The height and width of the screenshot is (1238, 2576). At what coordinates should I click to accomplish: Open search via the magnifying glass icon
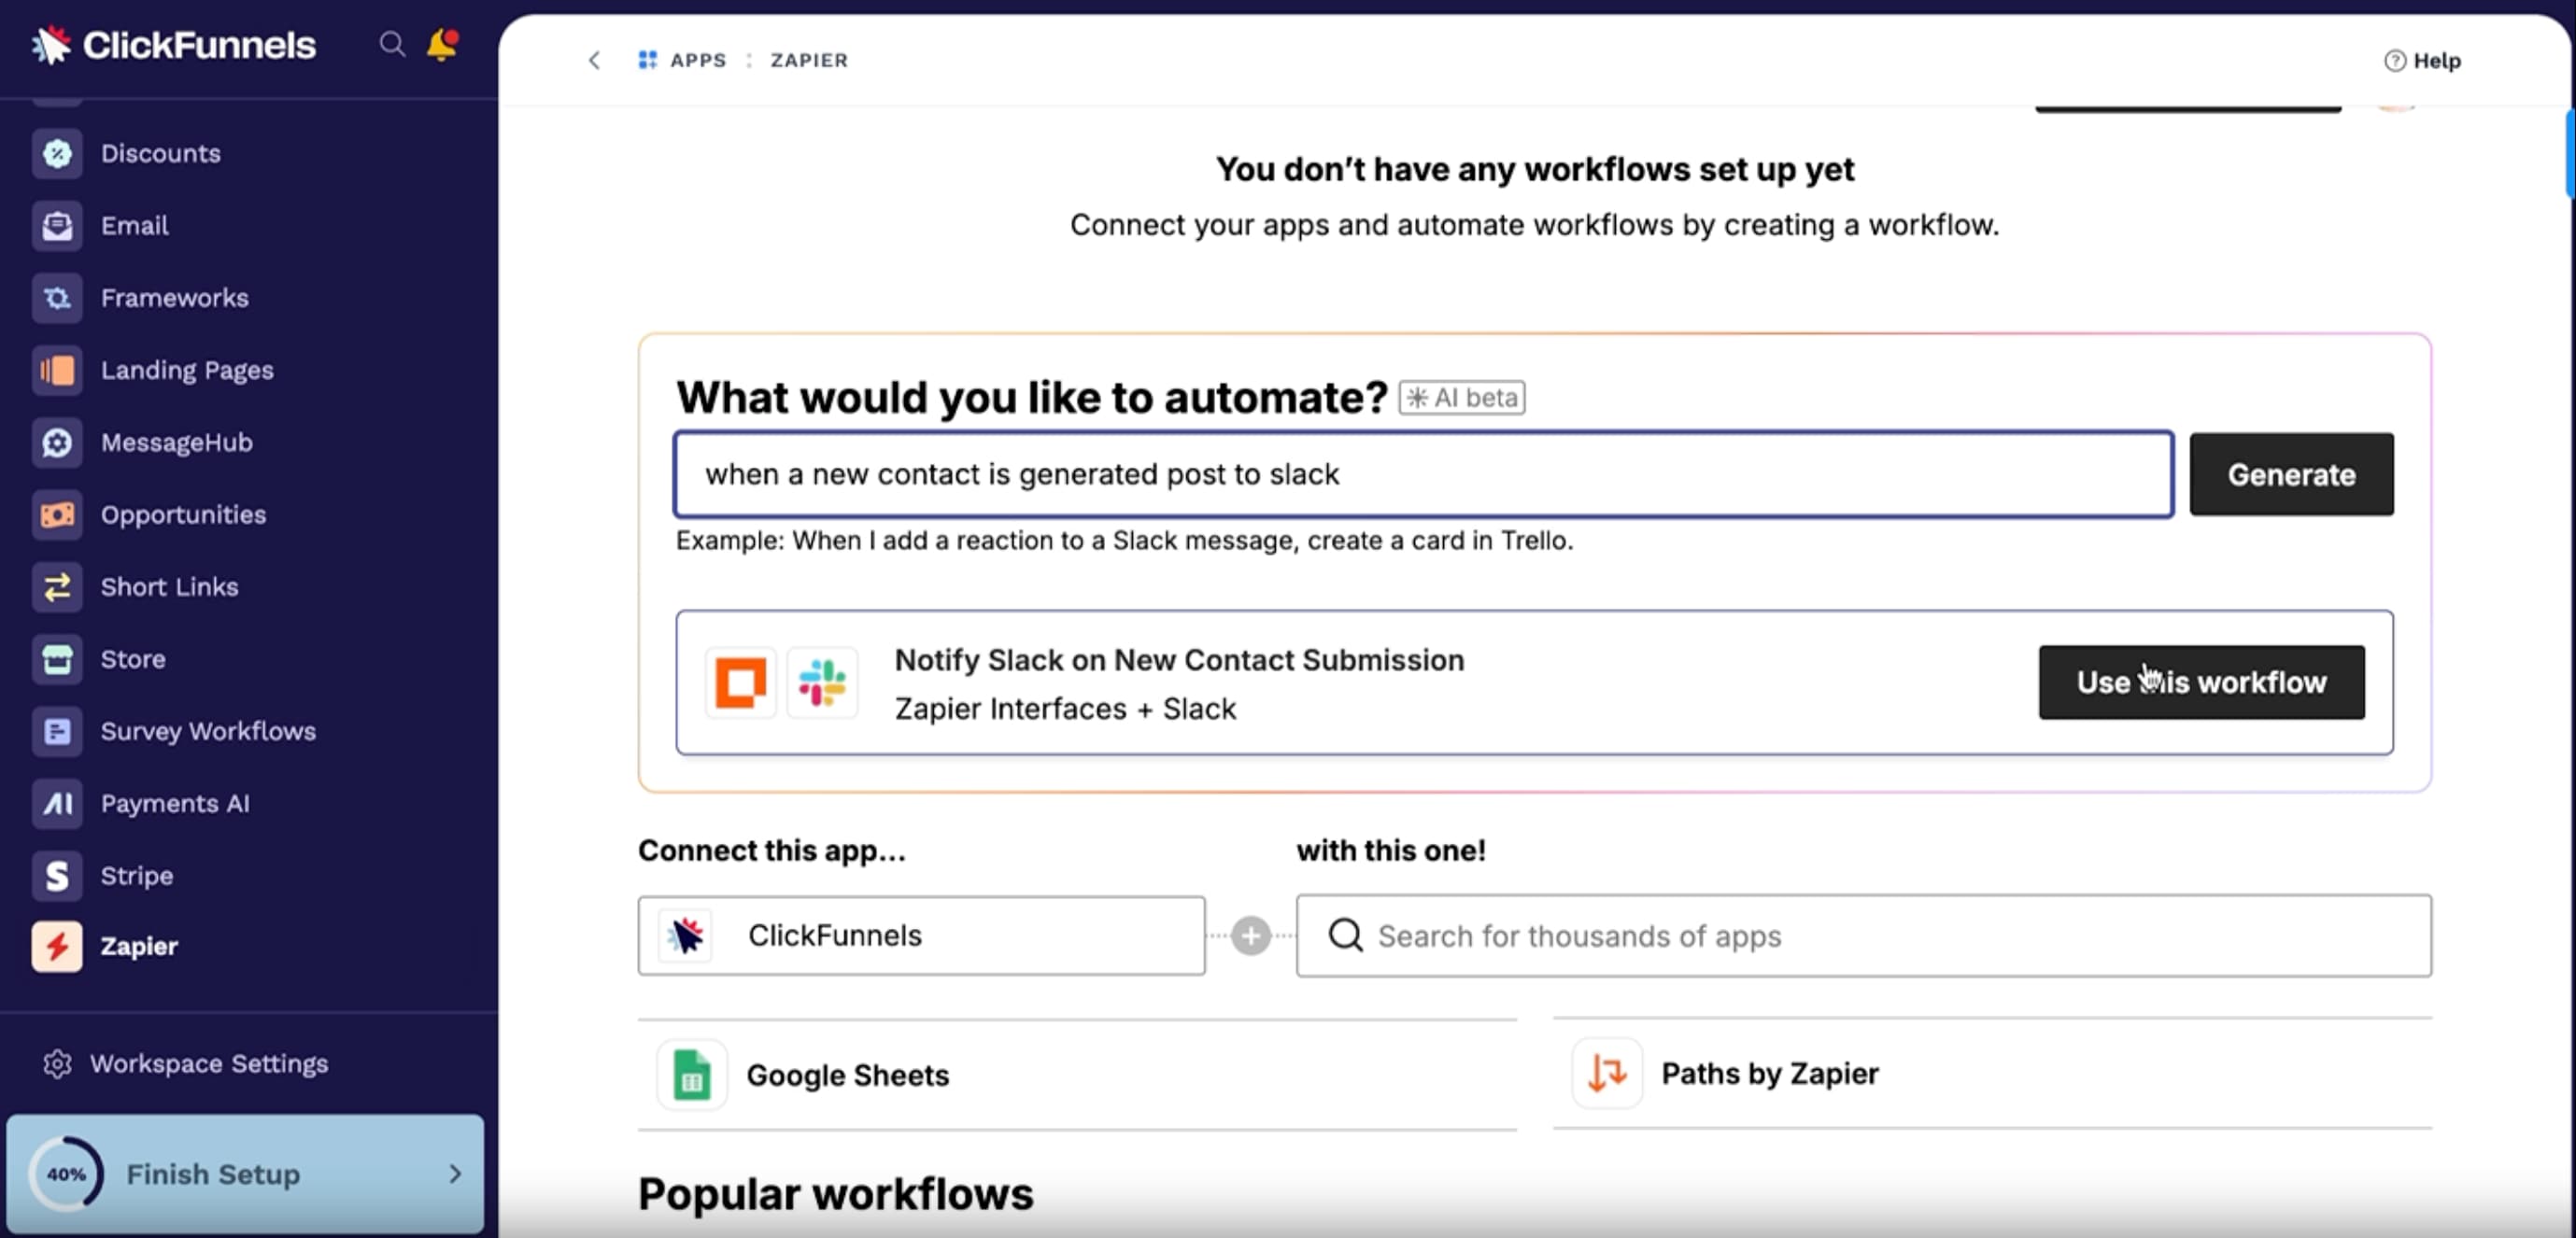[392, 44]
